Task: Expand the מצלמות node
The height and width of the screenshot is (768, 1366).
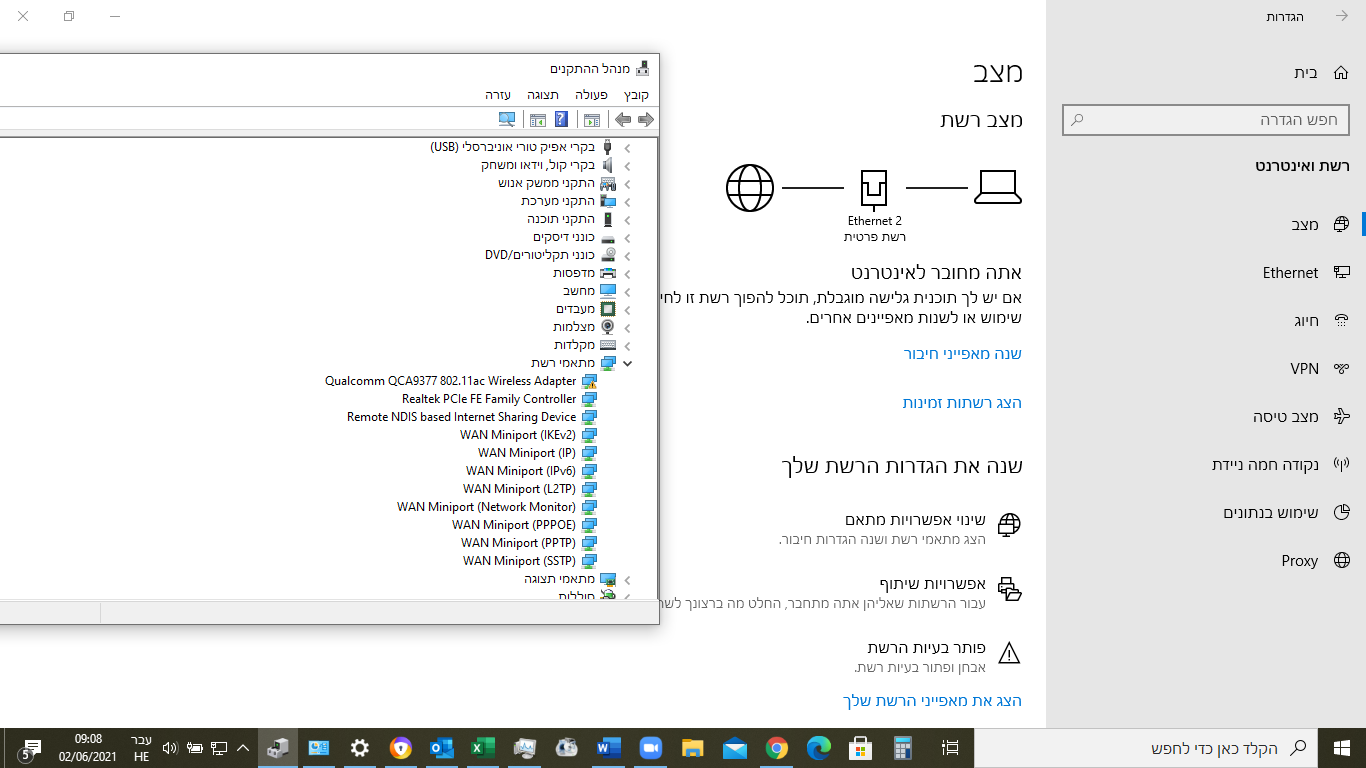Action: [628, 327]
